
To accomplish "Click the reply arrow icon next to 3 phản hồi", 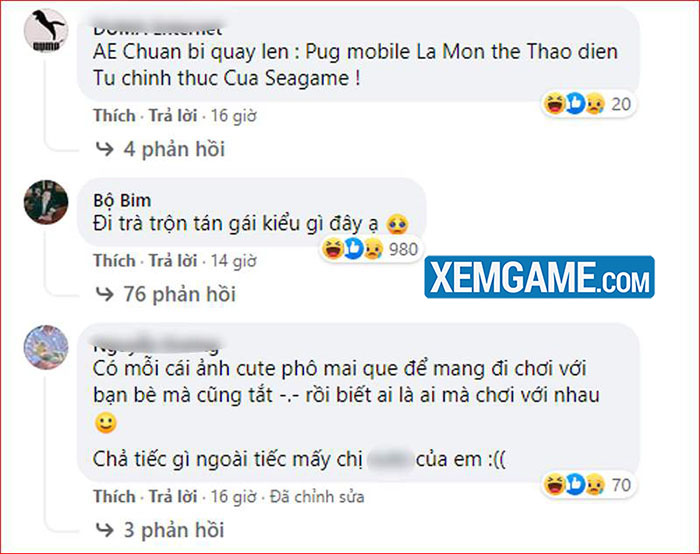I will (x=105, y=530).
